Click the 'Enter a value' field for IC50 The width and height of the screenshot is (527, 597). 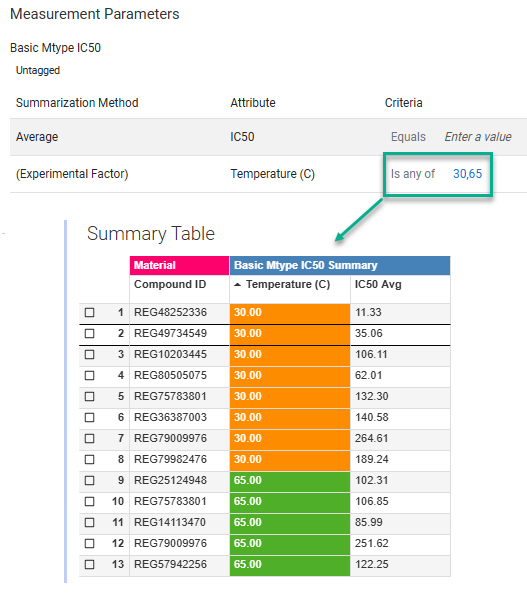coord(478,137)
